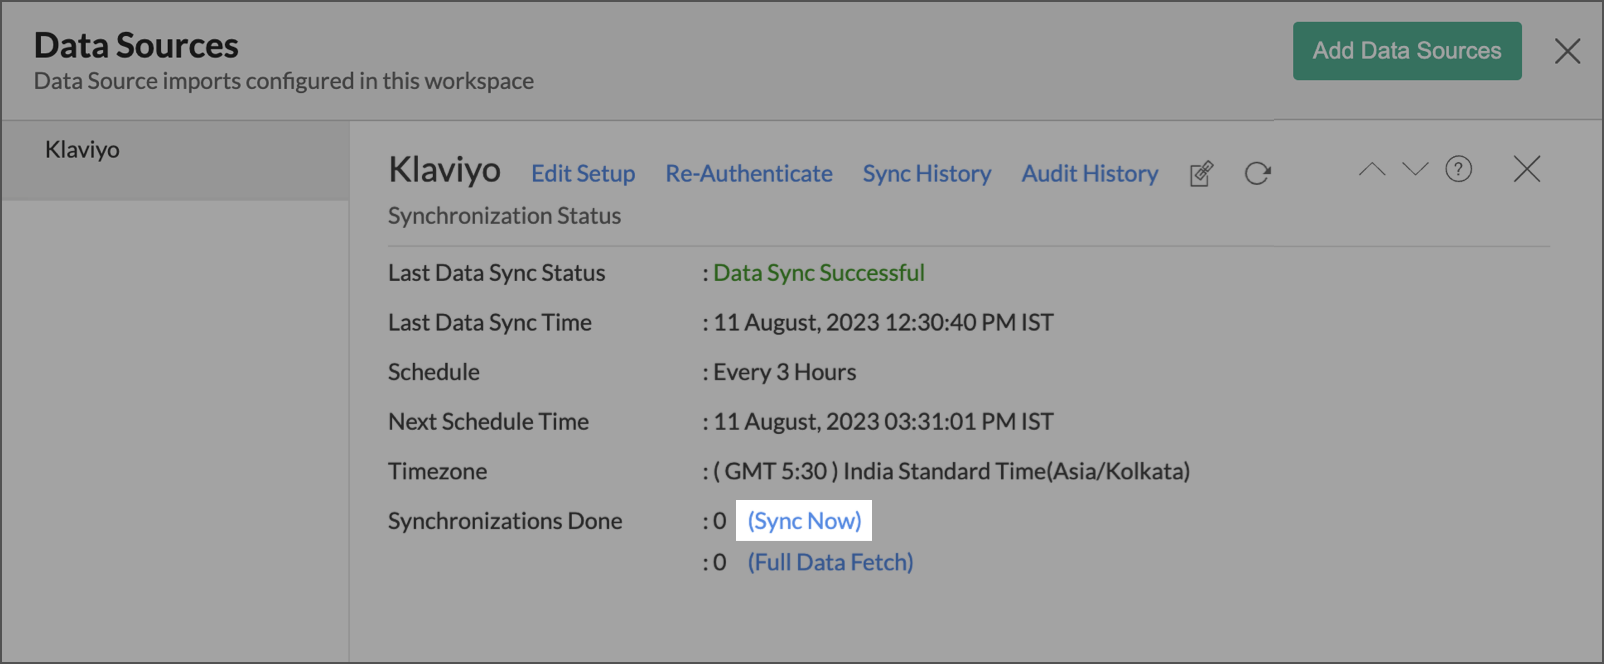Click the Next Schedule Time value
The image size is (1604, 664).
[x=883, y=422]
